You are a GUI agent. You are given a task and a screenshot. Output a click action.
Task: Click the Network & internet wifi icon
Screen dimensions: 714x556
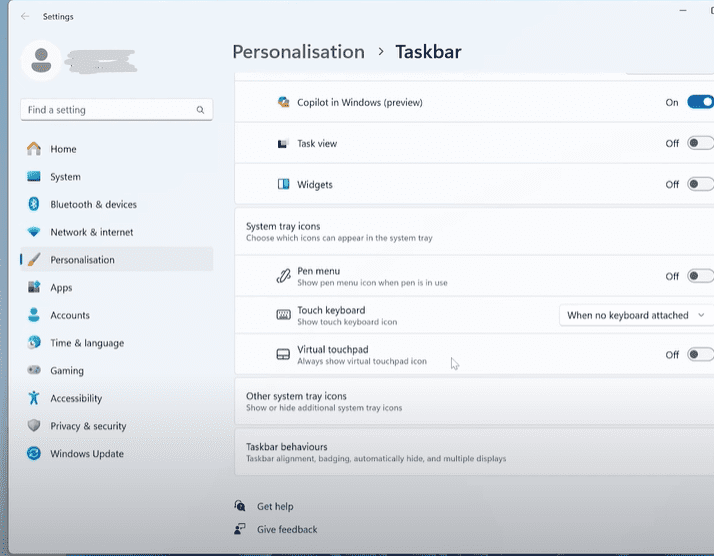pyautogui.click(x=34, y=232)
